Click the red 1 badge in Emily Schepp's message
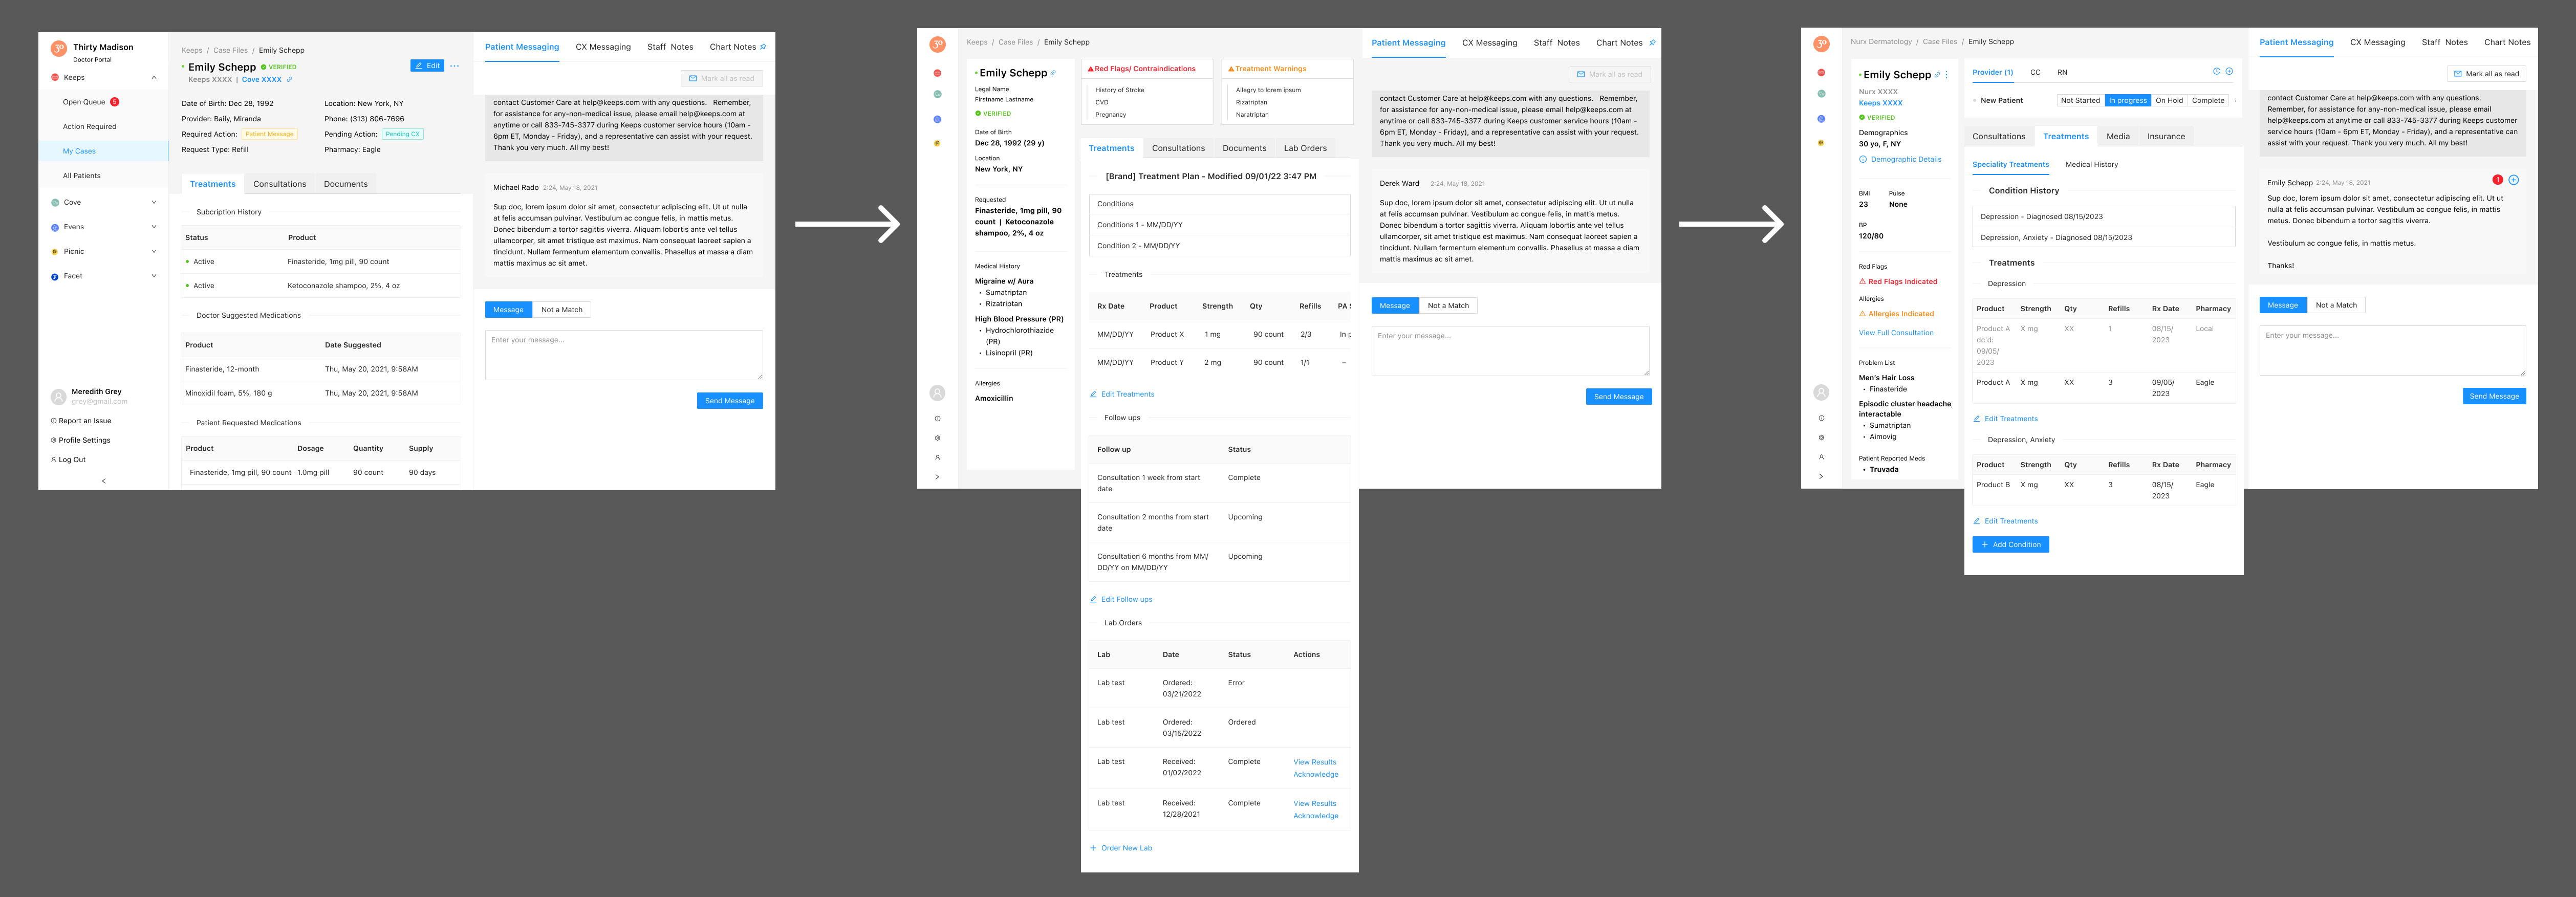Screen dimensions: 2576x897 (x=2497, y=180)
